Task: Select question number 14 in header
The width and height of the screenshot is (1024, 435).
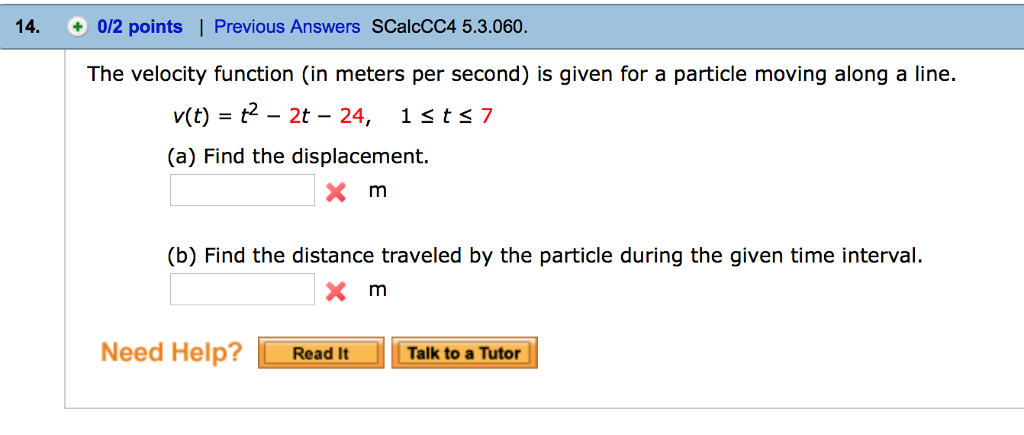Action: pos(29,27)
